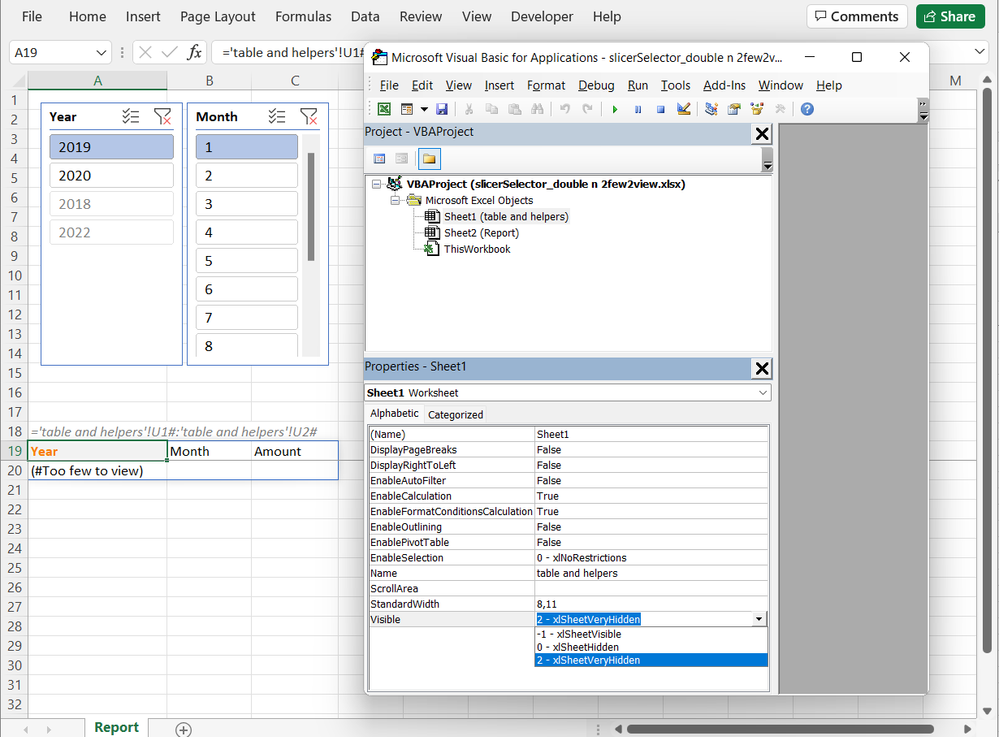Screen dimensions: 999x737
Task: Open the Excel Page Layout tab
Action: click(217, 17)
